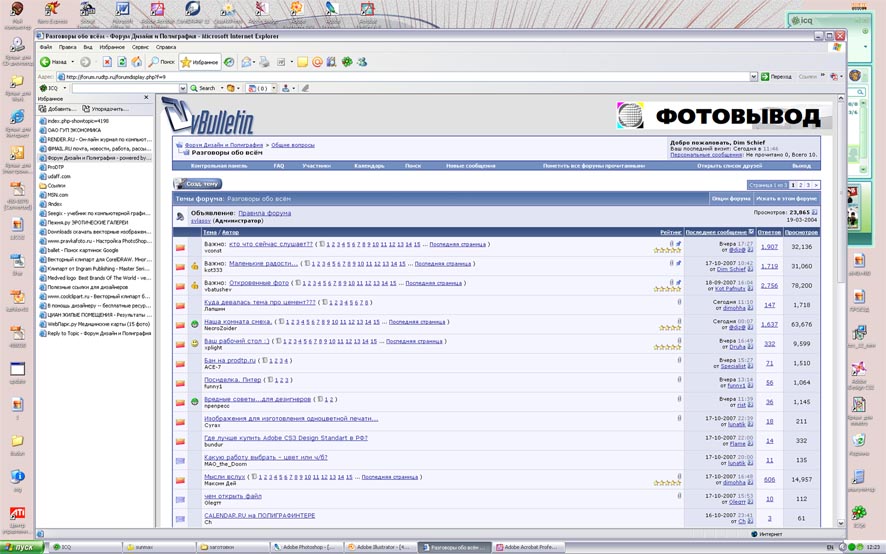Print the page using printer icon
The width and height of the screenshot is (886, 554).
tap(264, 62)
